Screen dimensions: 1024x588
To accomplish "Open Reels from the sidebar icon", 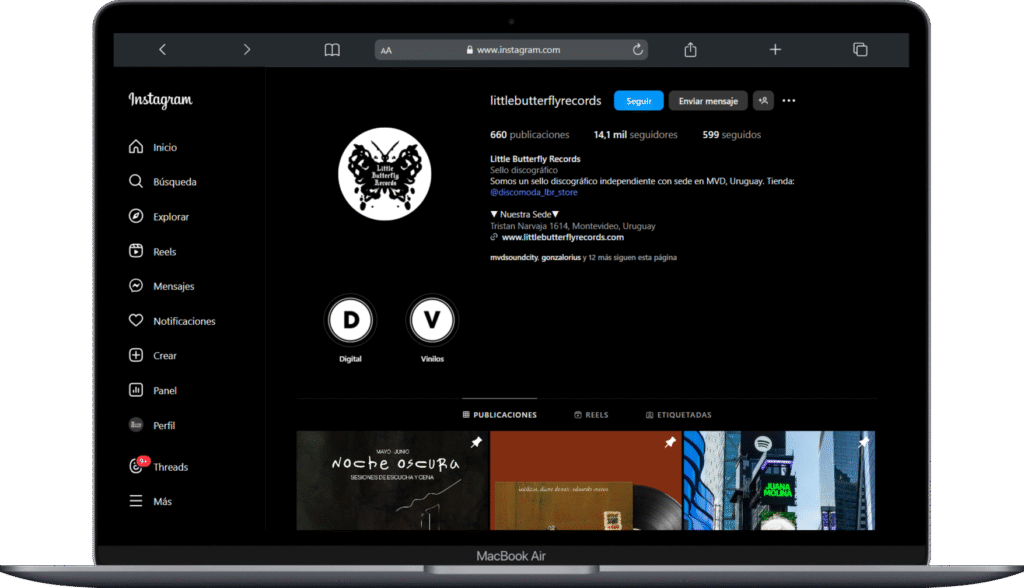I will click(136, 251).
